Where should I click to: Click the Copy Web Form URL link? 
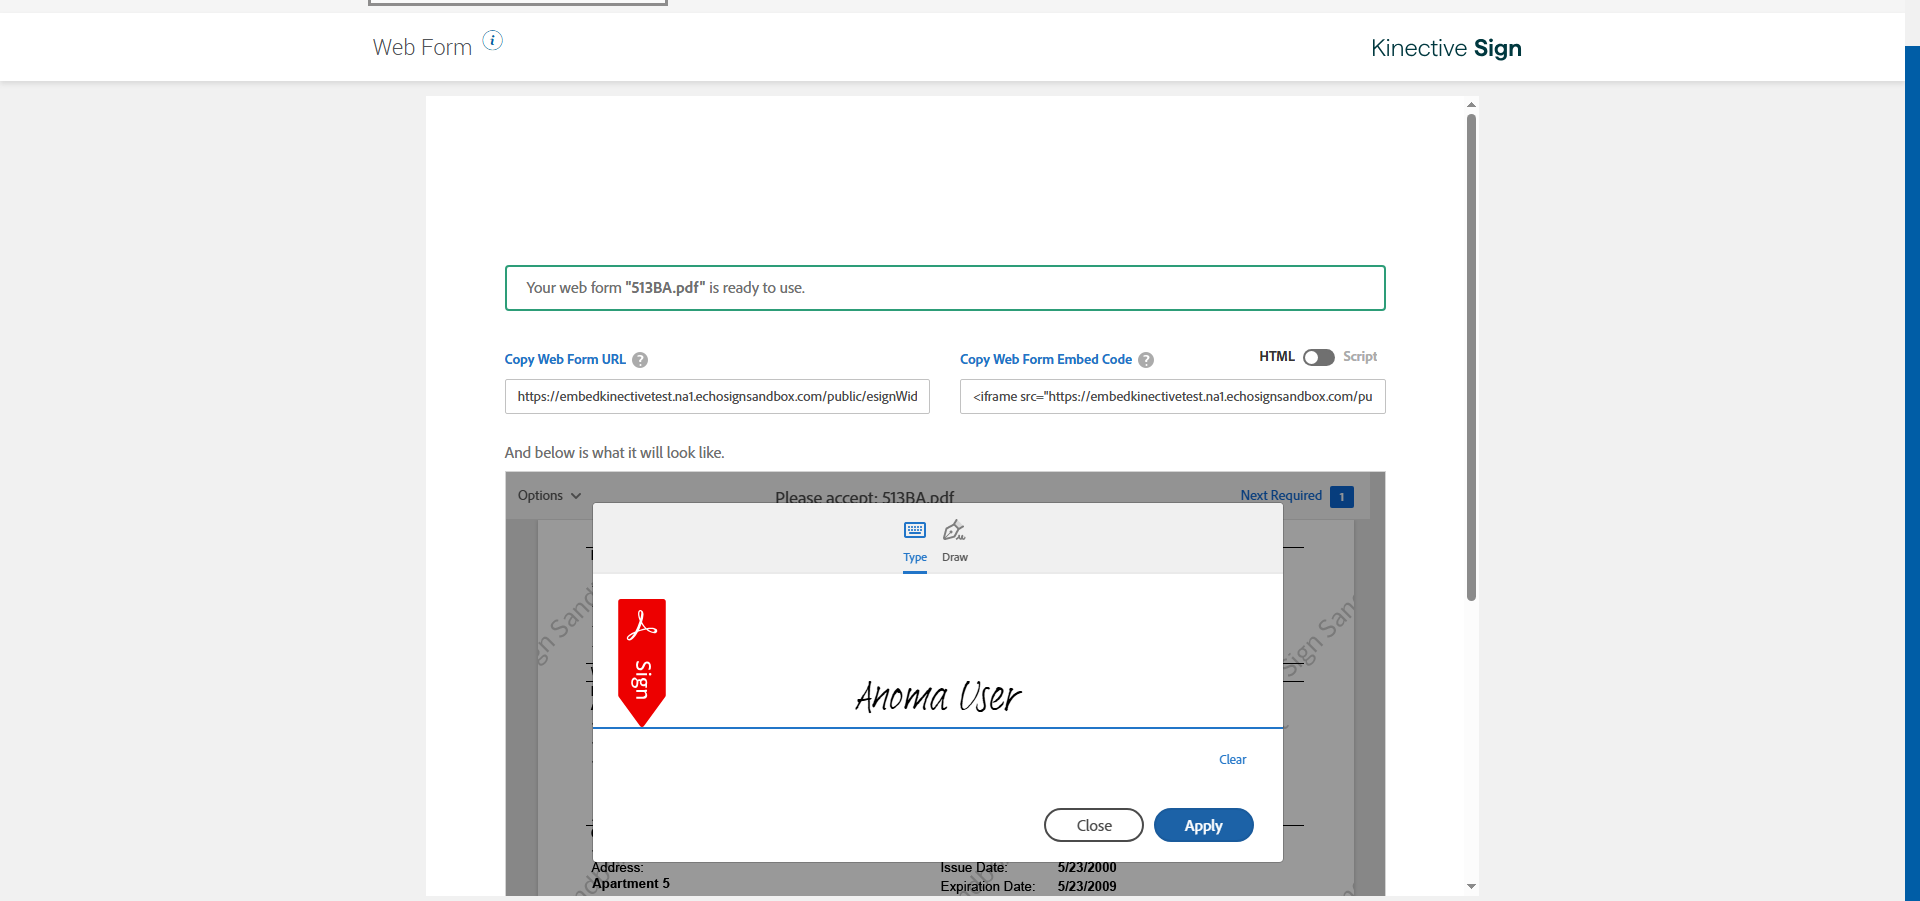(x=565, y=360)
